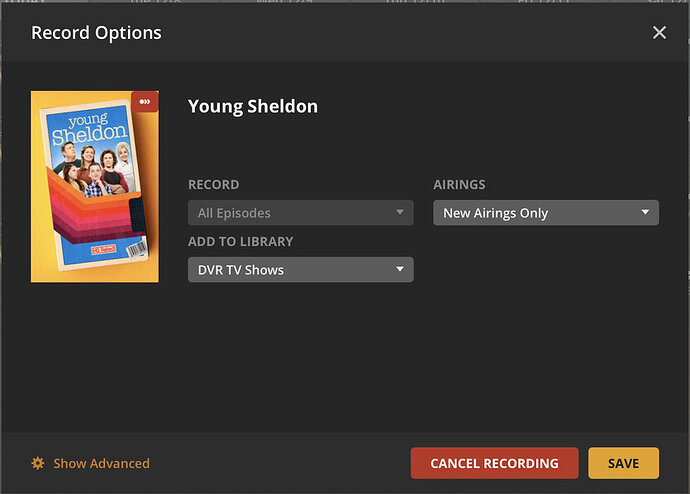Screen dimensions: 690x494
Task: Click the arrow on New Airings Only
Action: pyautogui.click(x=645, y=212)
